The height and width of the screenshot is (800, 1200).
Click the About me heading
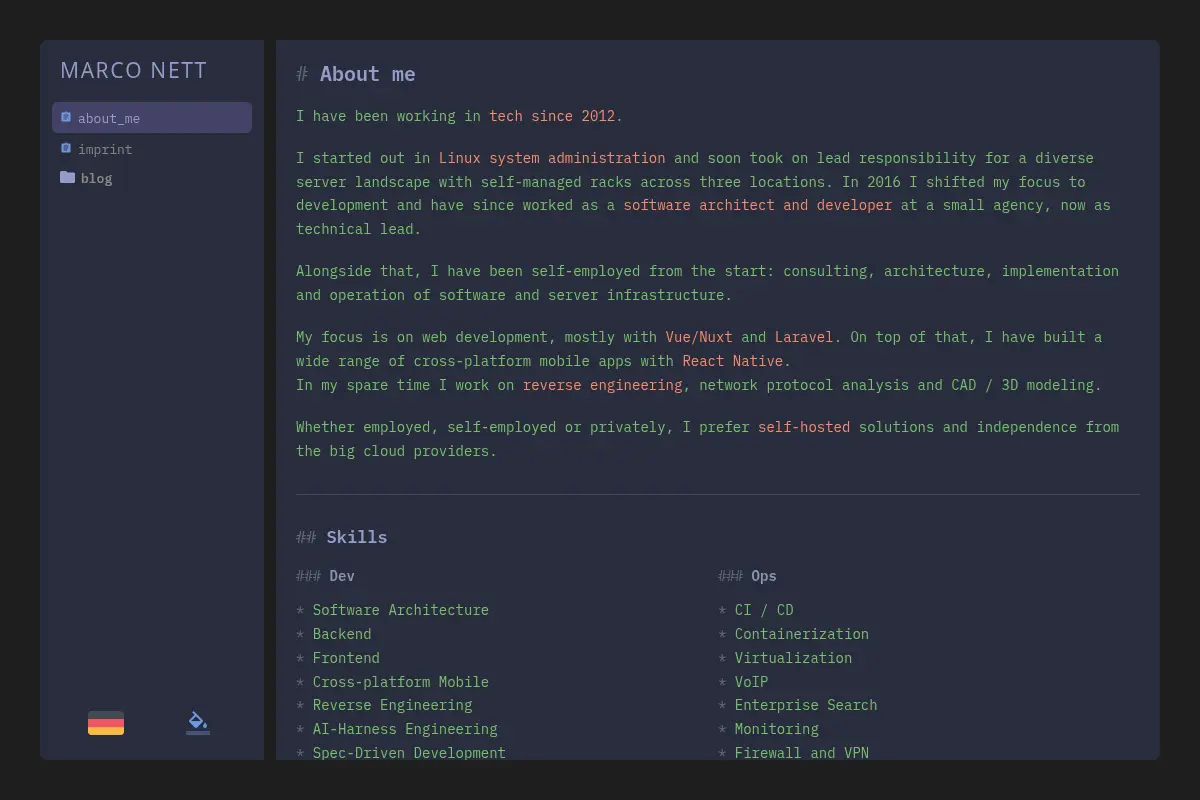[x=367, y=74]
